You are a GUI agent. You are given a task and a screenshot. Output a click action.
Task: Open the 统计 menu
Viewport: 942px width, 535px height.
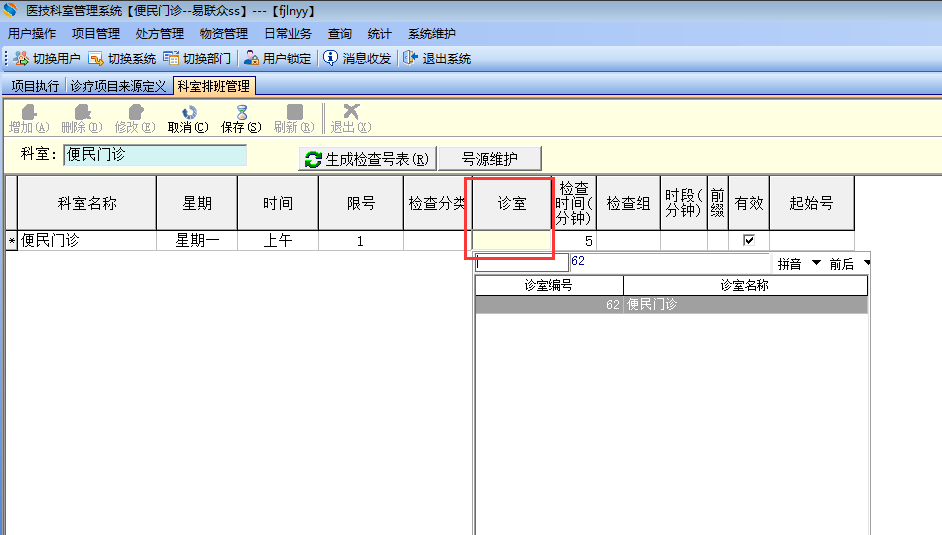380,34
